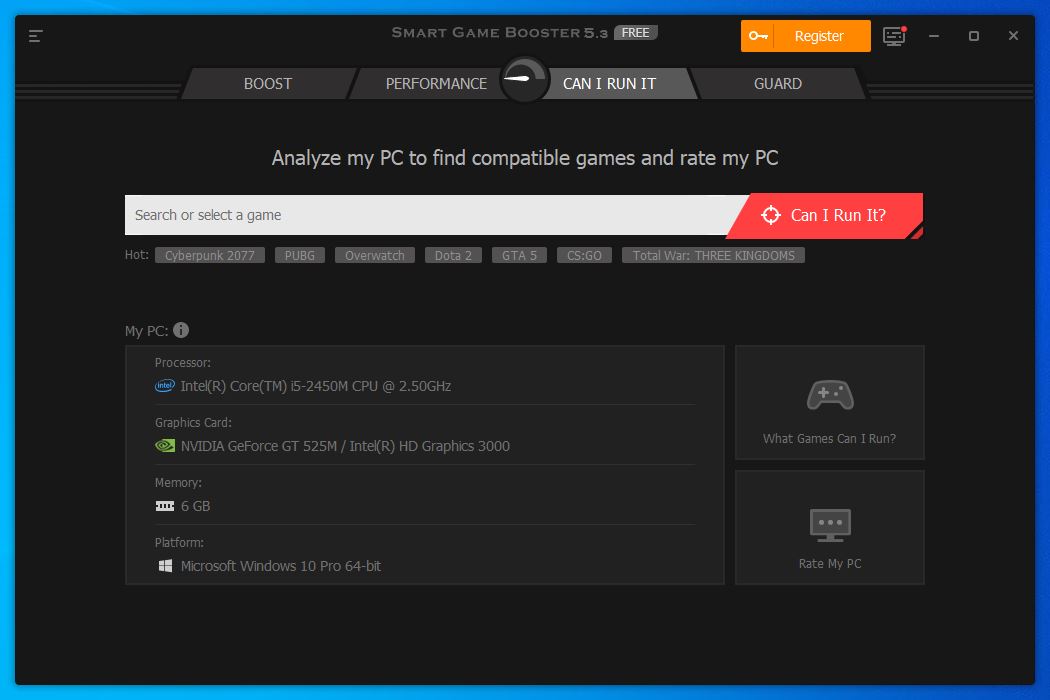Go to the GUARD tab
Image resolution: width=1050 pixels, height=700 pixels.
pyautogui.click(x=777, y=84)
